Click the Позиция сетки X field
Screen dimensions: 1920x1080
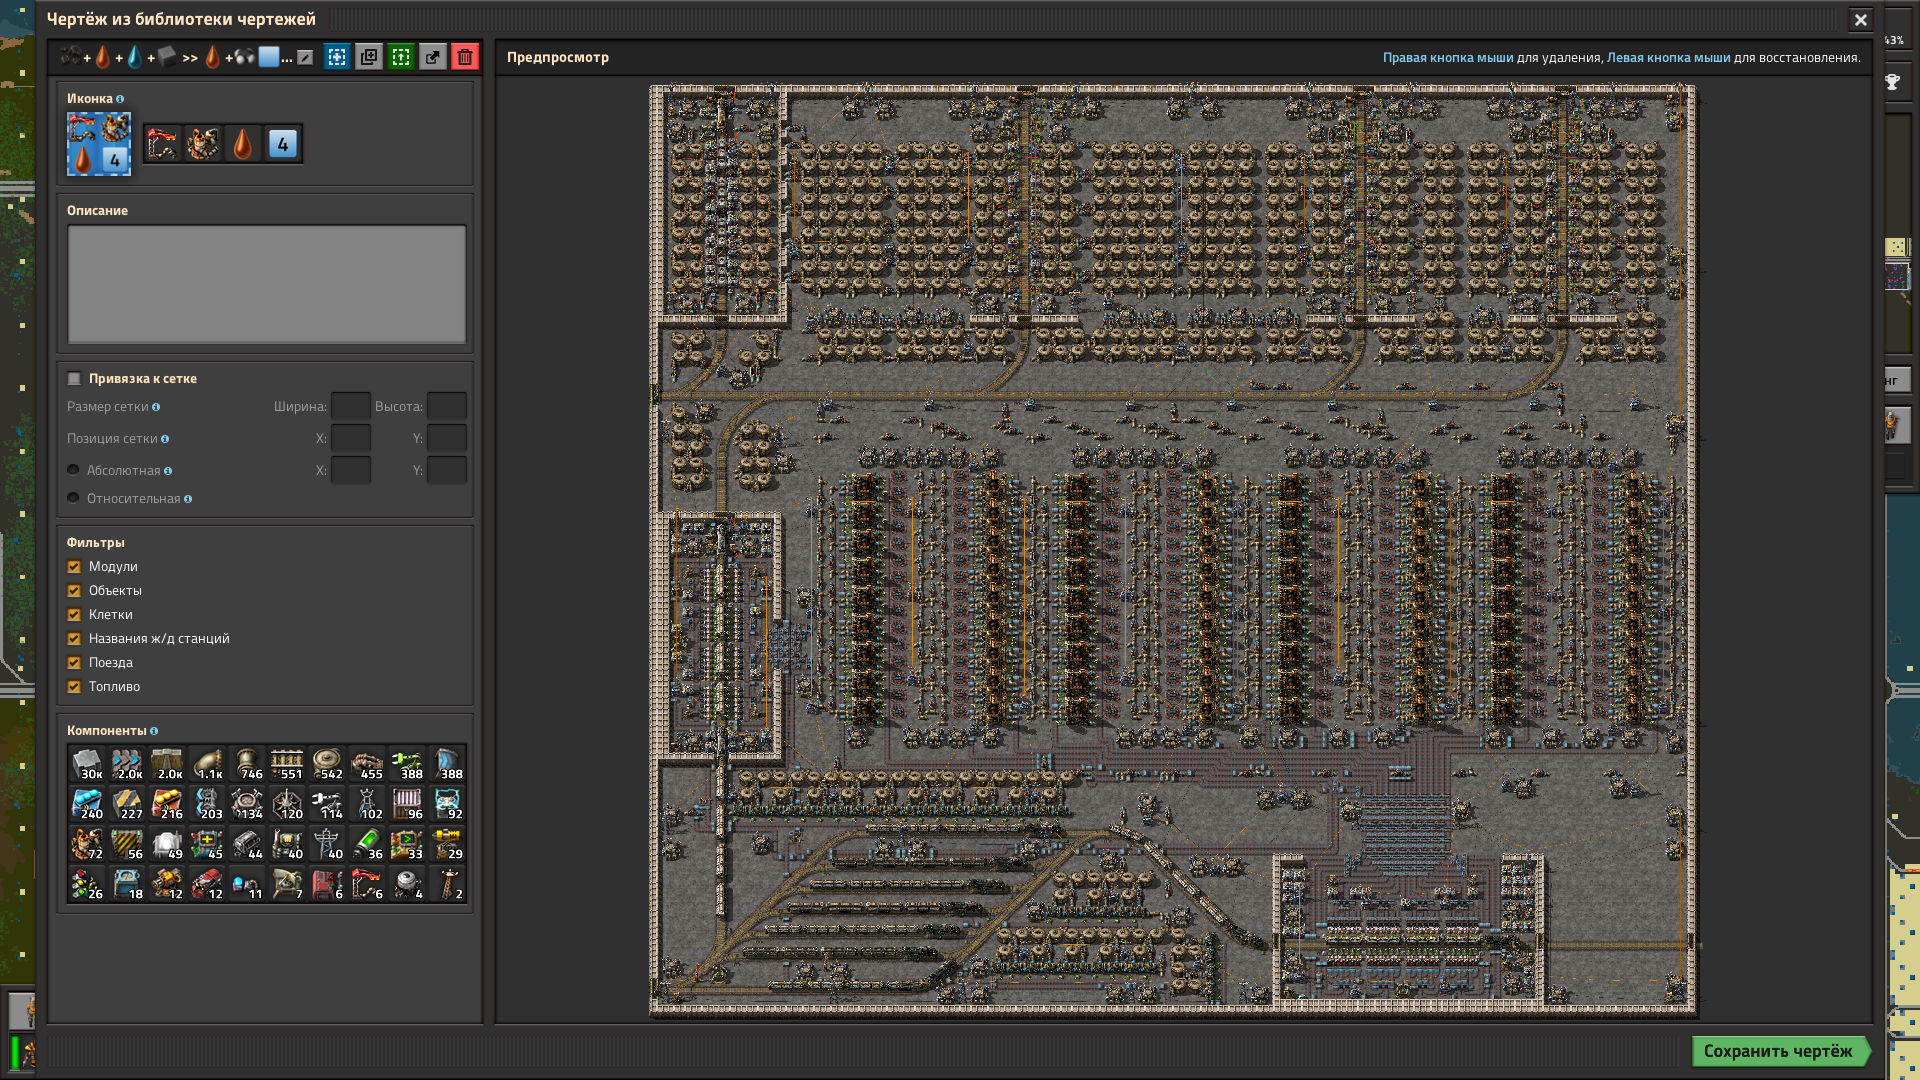pyautogui.click(x=351, y=439)
